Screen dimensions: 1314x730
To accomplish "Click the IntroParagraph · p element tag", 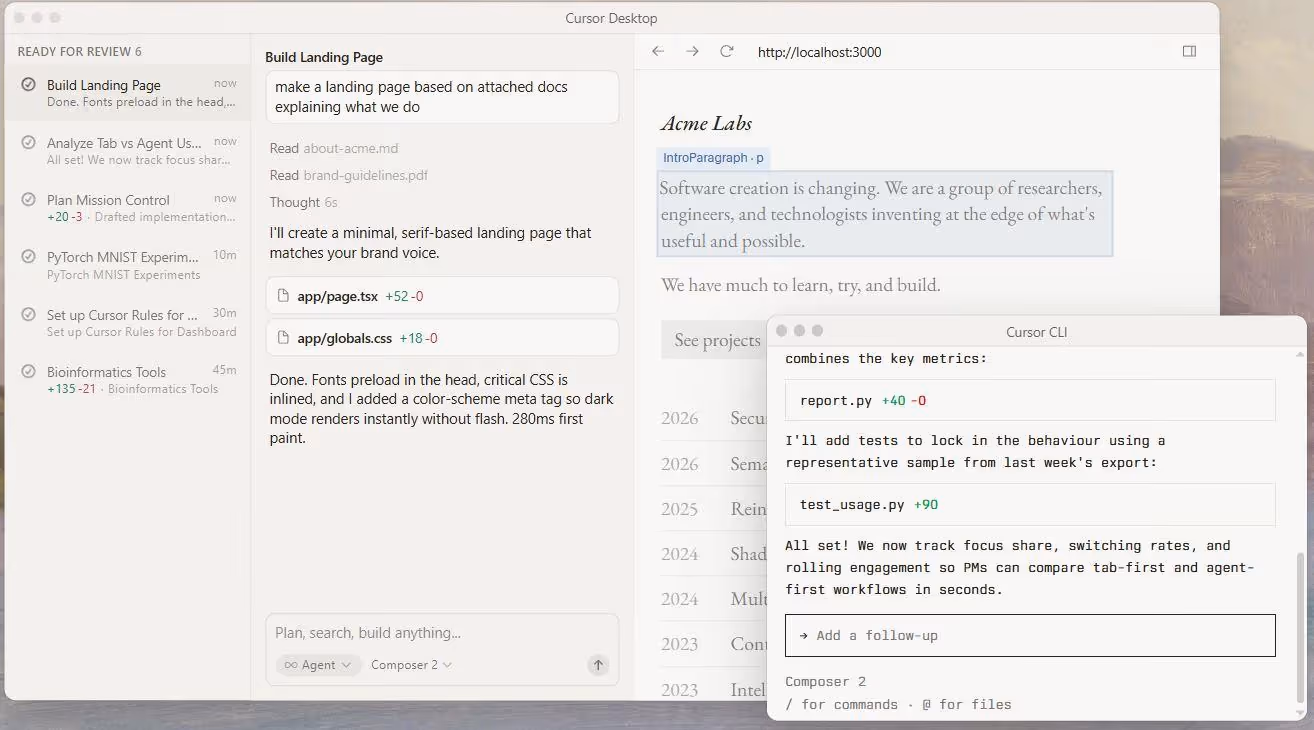I will click(714, 158).
